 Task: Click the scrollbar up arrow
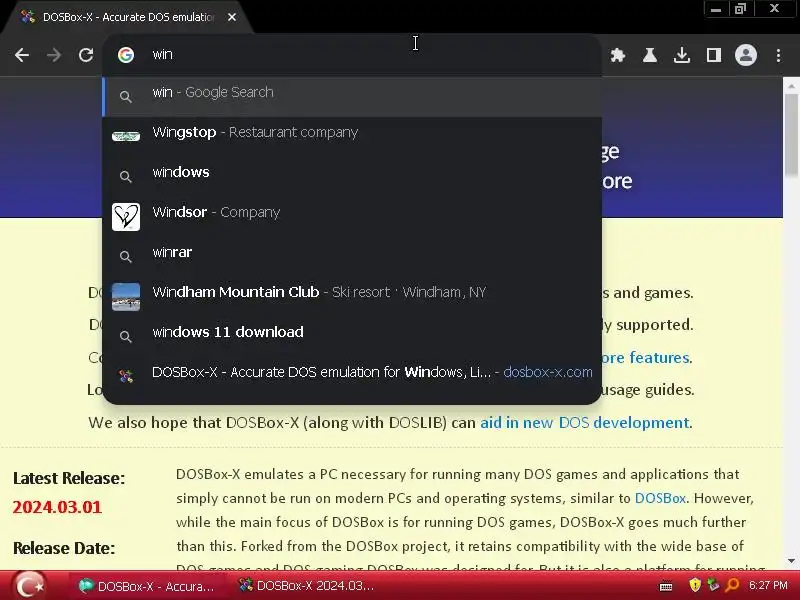click(791, 86)
